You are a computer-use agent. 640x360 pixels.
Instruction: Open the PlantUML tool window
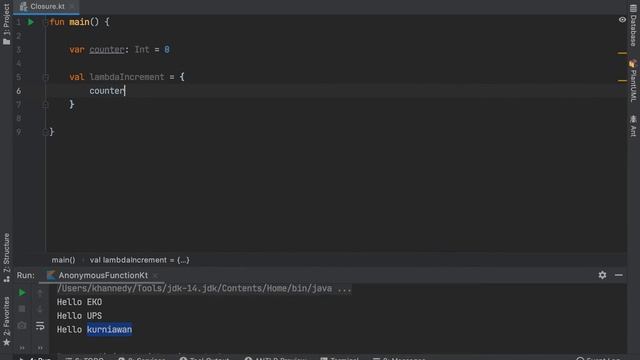coord(633,81)
